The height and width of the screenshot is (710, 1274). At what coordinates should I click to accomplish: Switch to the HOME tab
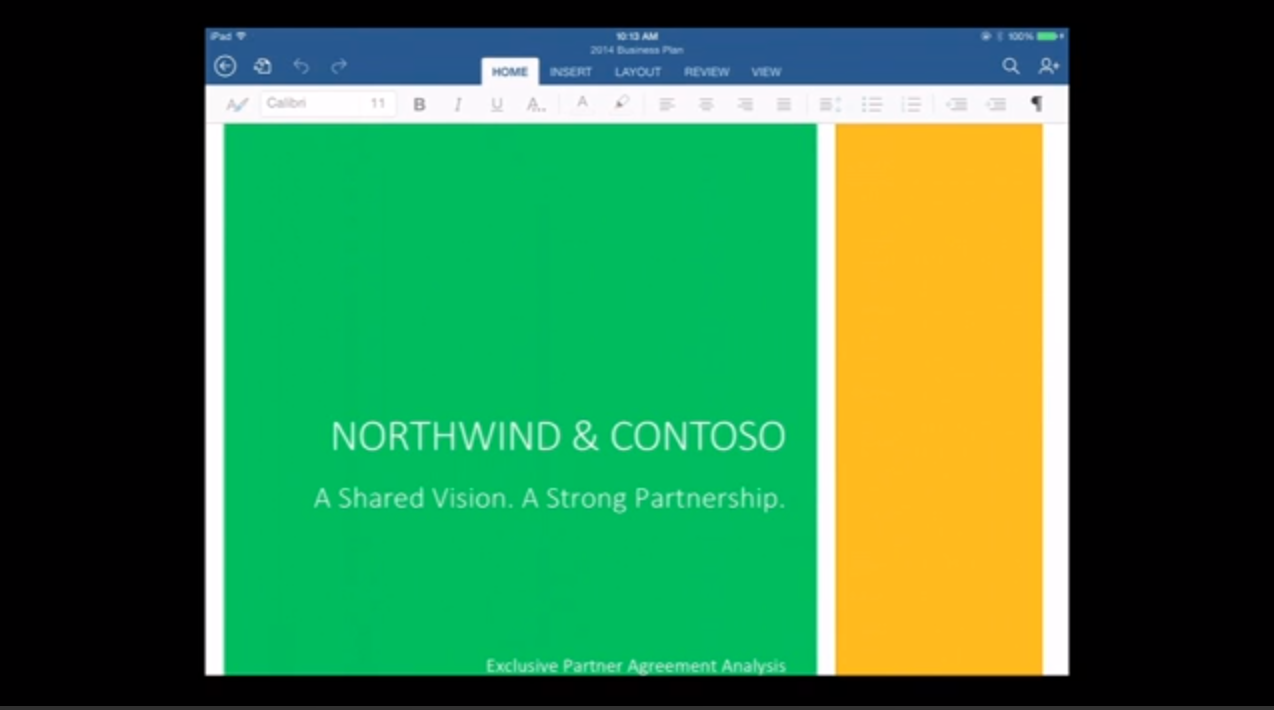click(x=510, y=72)
